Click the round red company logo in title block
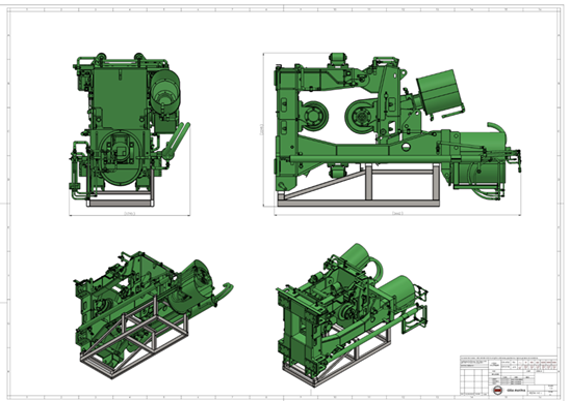 (x=497, y=390)
